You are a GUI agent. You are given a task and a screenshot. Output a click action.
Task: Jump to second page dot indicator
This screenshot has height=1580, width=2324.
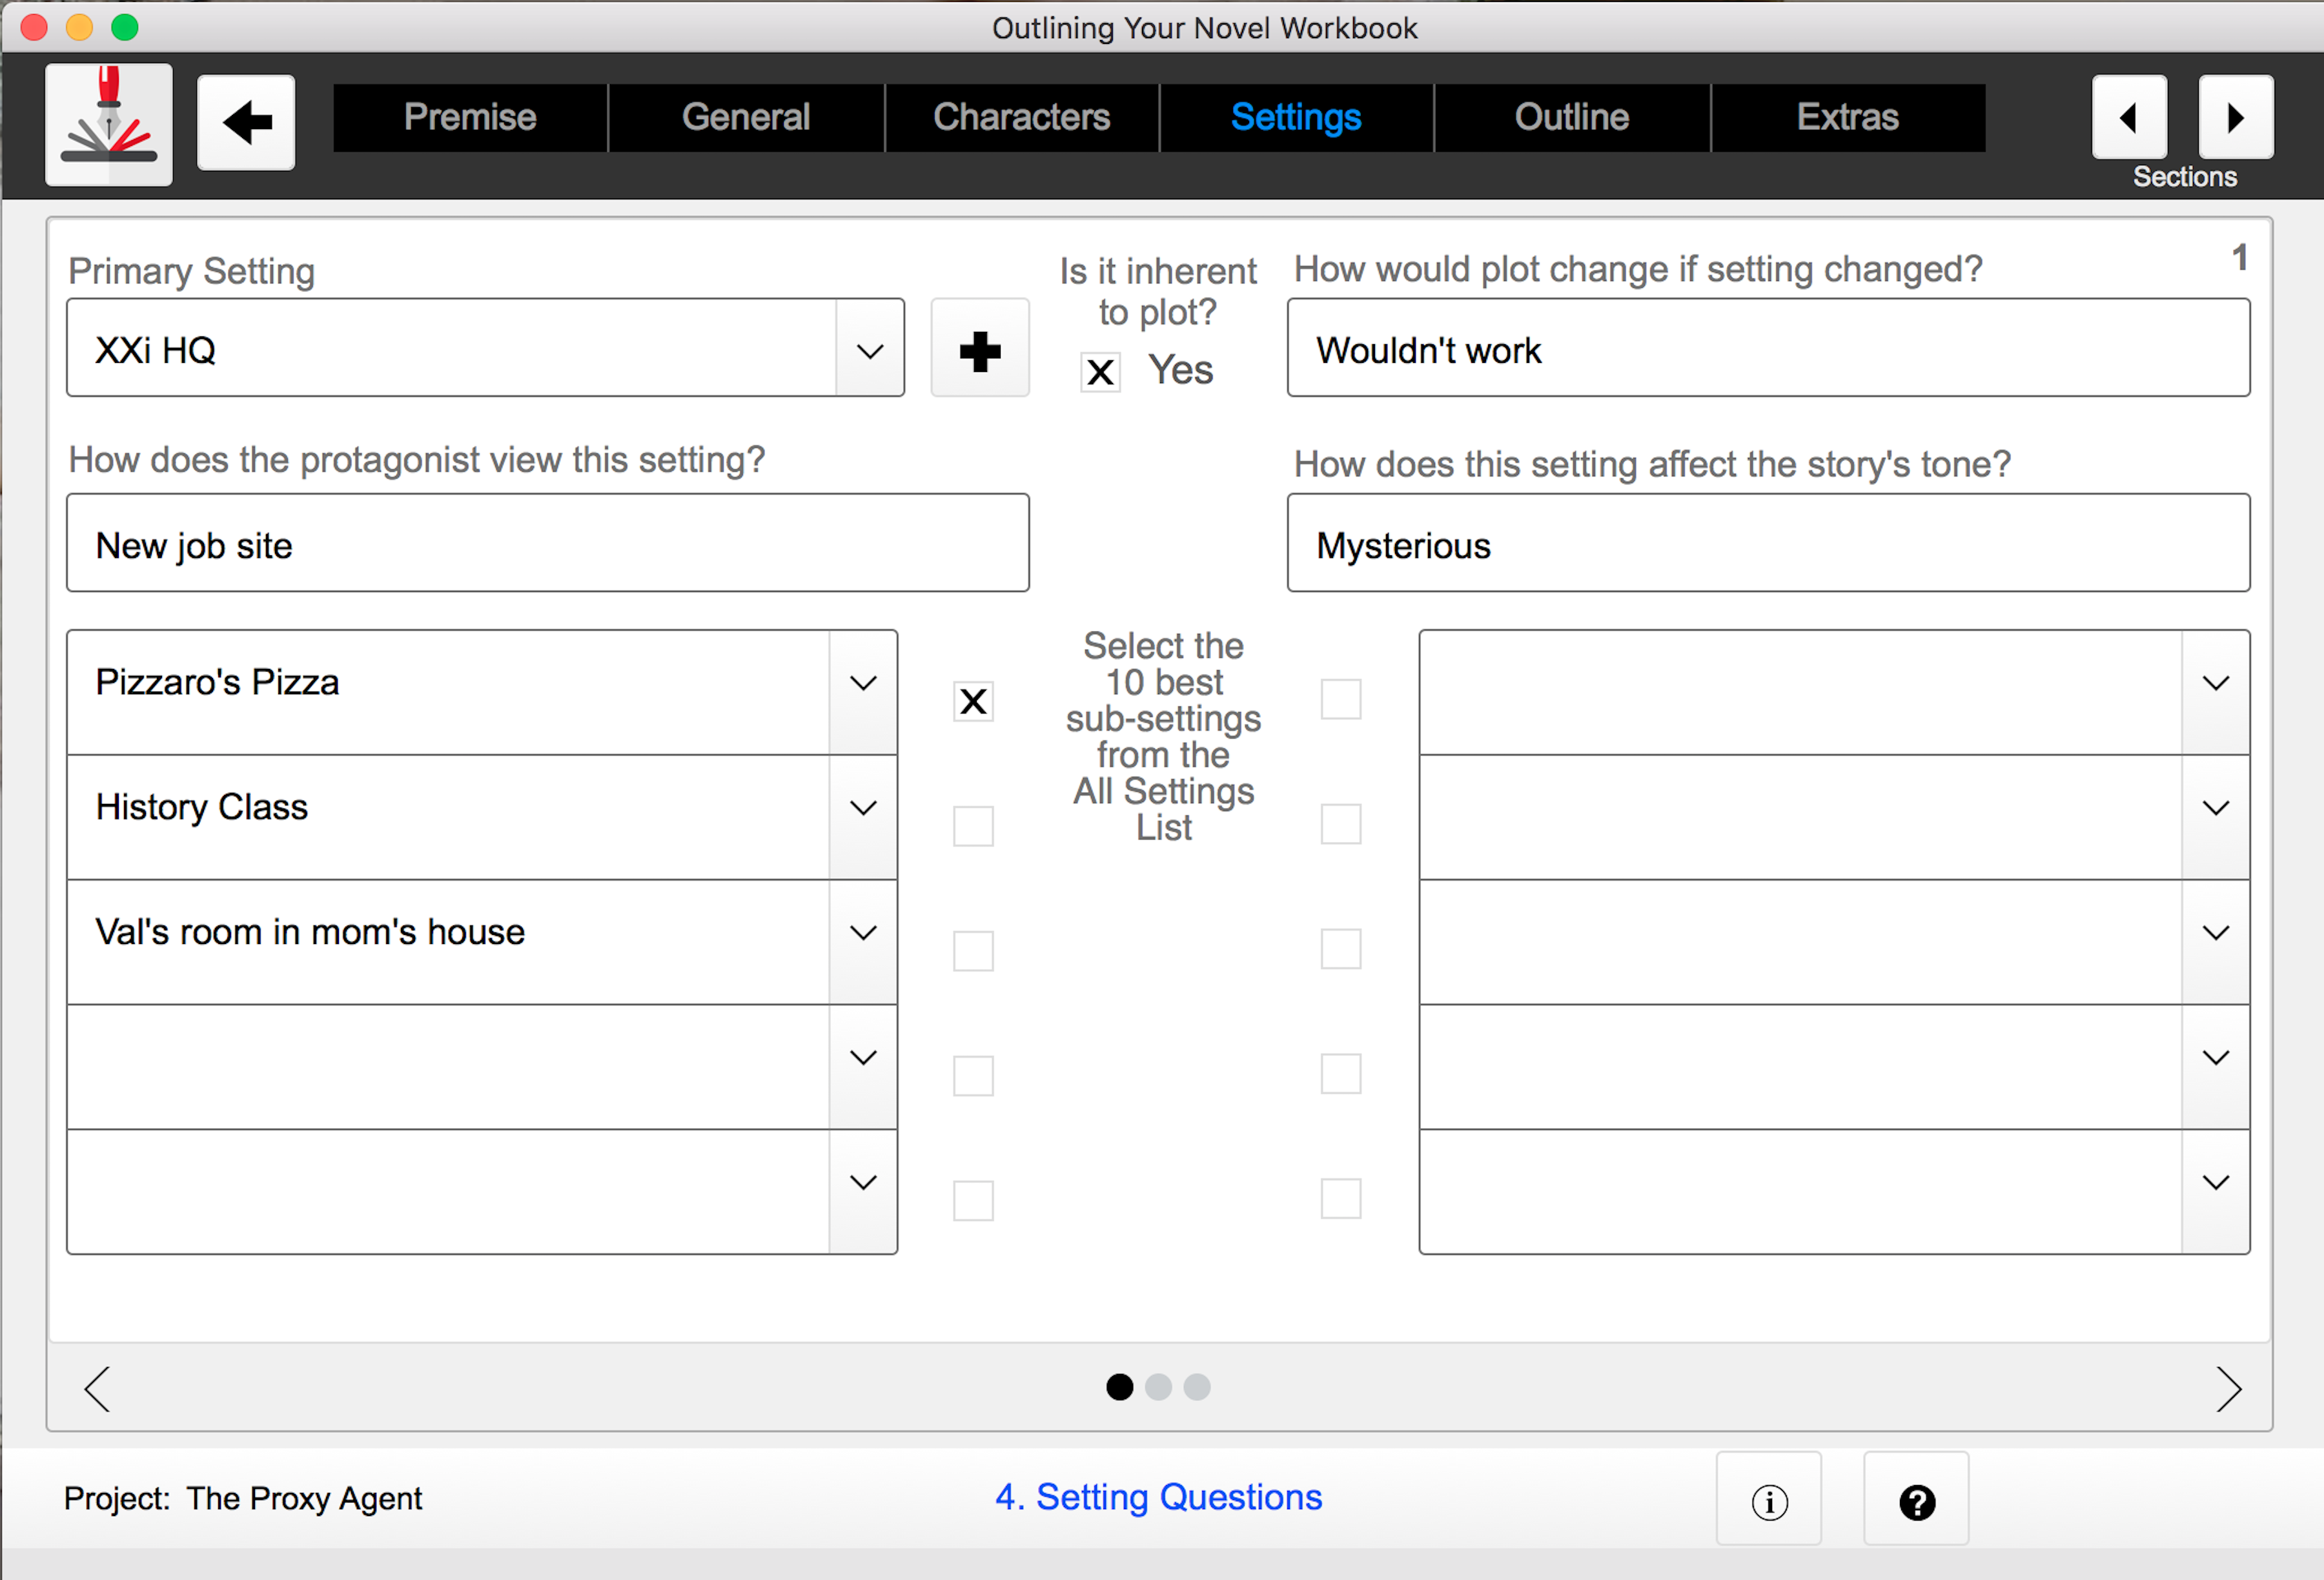pyautogui.click(x=1158, y=1387)
